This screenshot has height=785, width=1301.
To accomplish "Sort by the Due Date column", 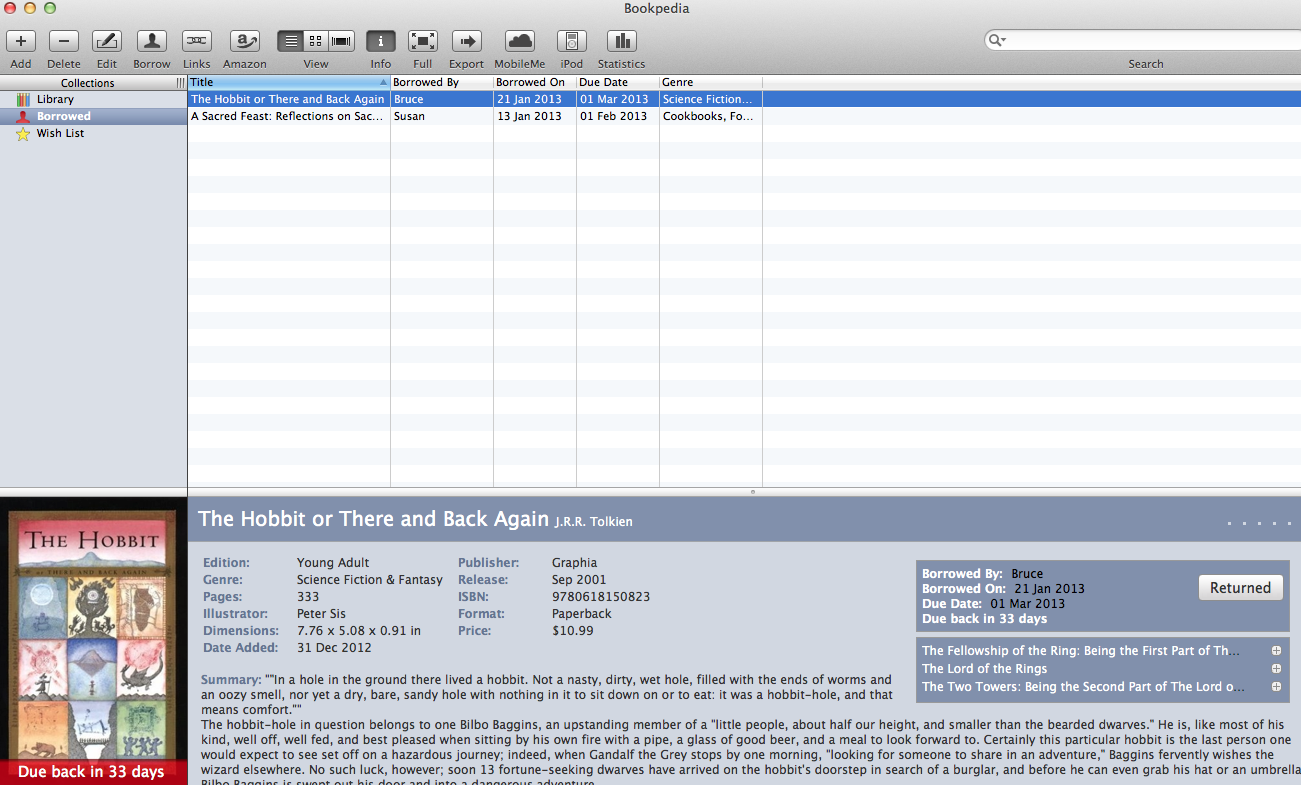I will click(x=618, y=82).
